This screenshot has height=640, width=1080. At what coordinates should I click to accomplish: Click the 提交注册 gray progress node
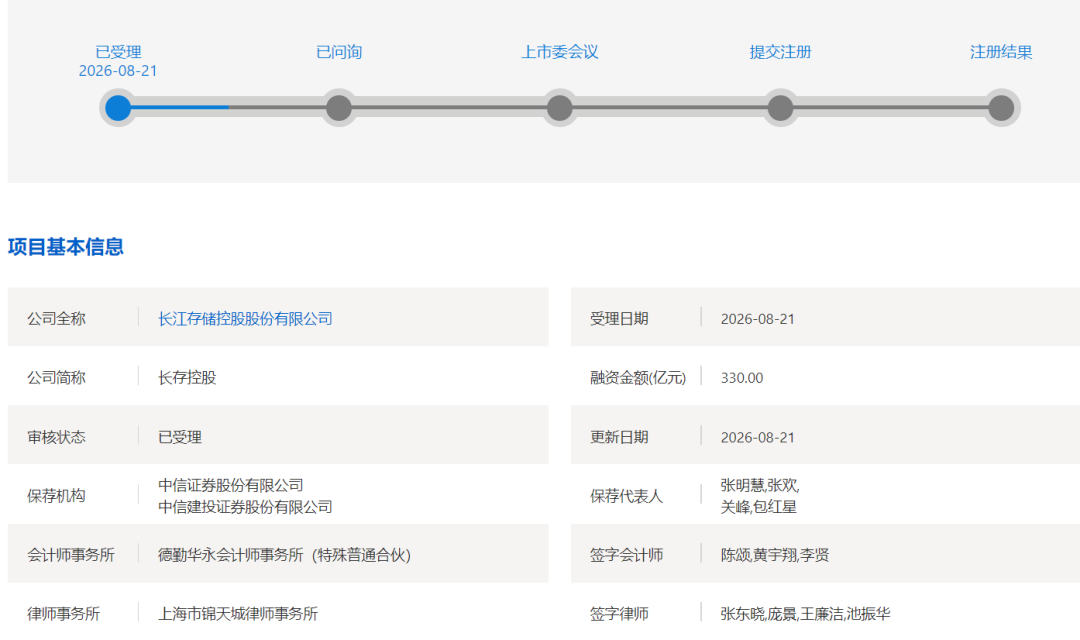coord(780,108)
